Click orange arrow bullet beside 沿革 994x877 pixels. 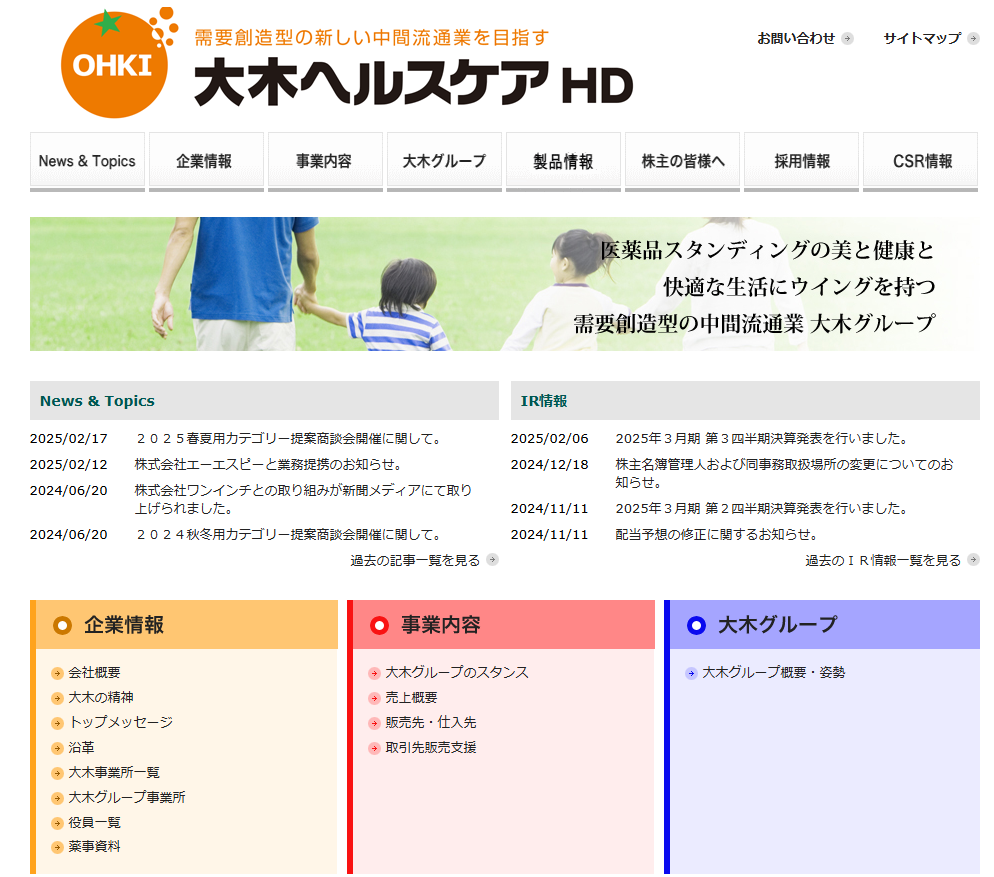coord(57,748)
